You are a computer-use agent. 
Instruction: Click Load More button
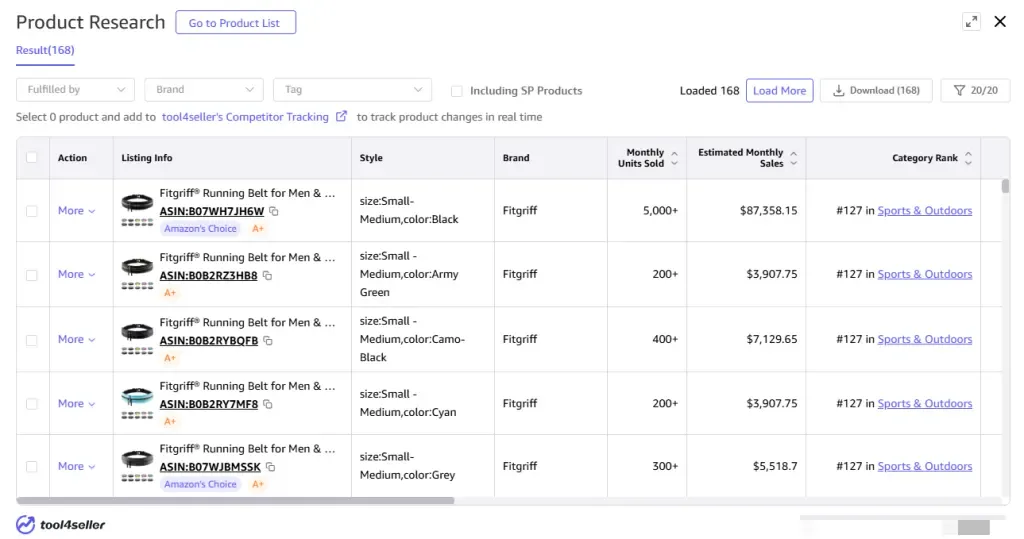780,90
